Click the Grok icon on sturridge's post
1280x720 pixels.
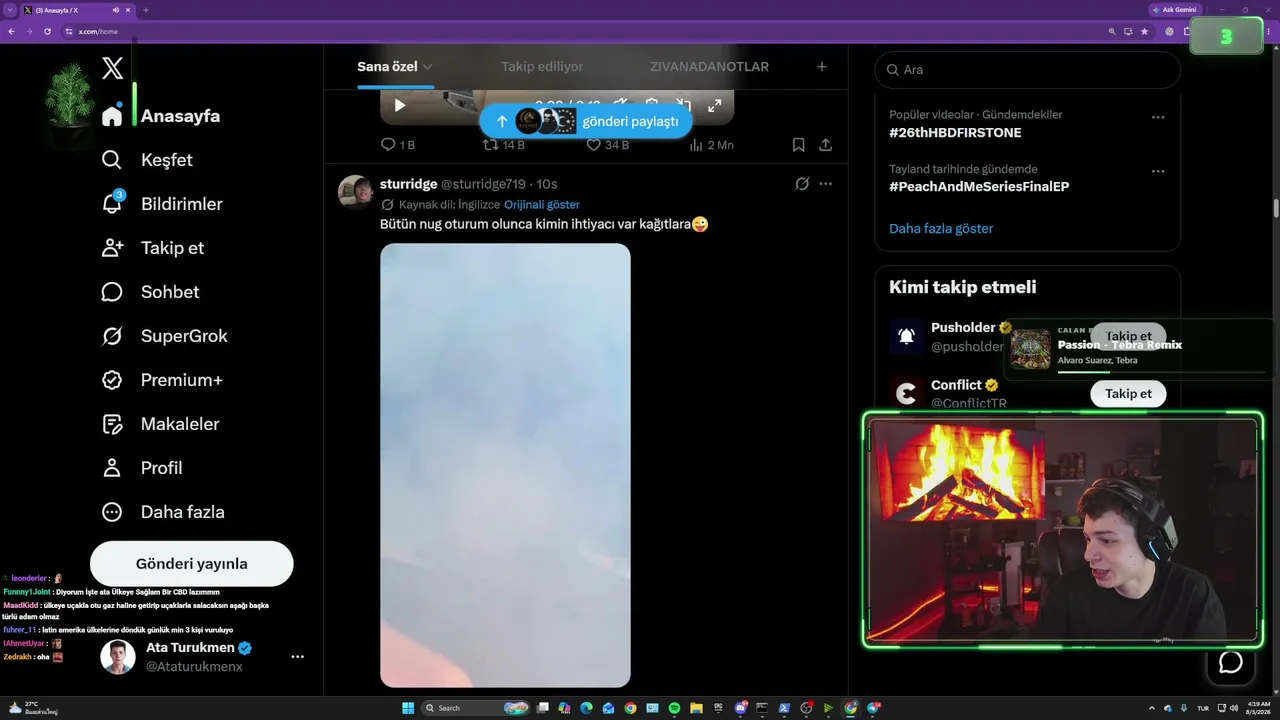coord(802,184)
